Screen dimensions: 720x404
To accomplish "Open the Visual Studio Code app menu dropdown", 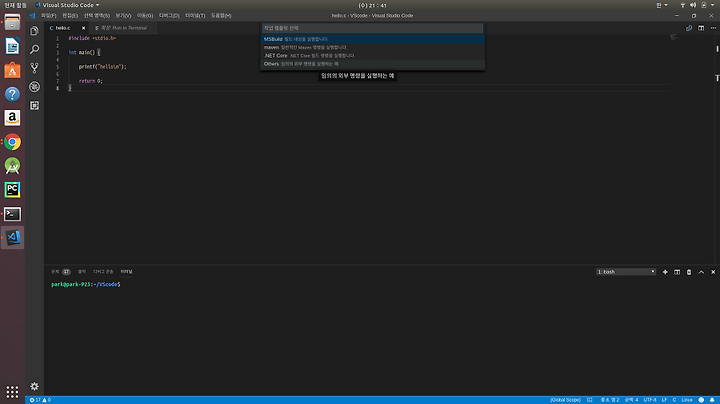I will pyautogui.click(x=67, y=5).
